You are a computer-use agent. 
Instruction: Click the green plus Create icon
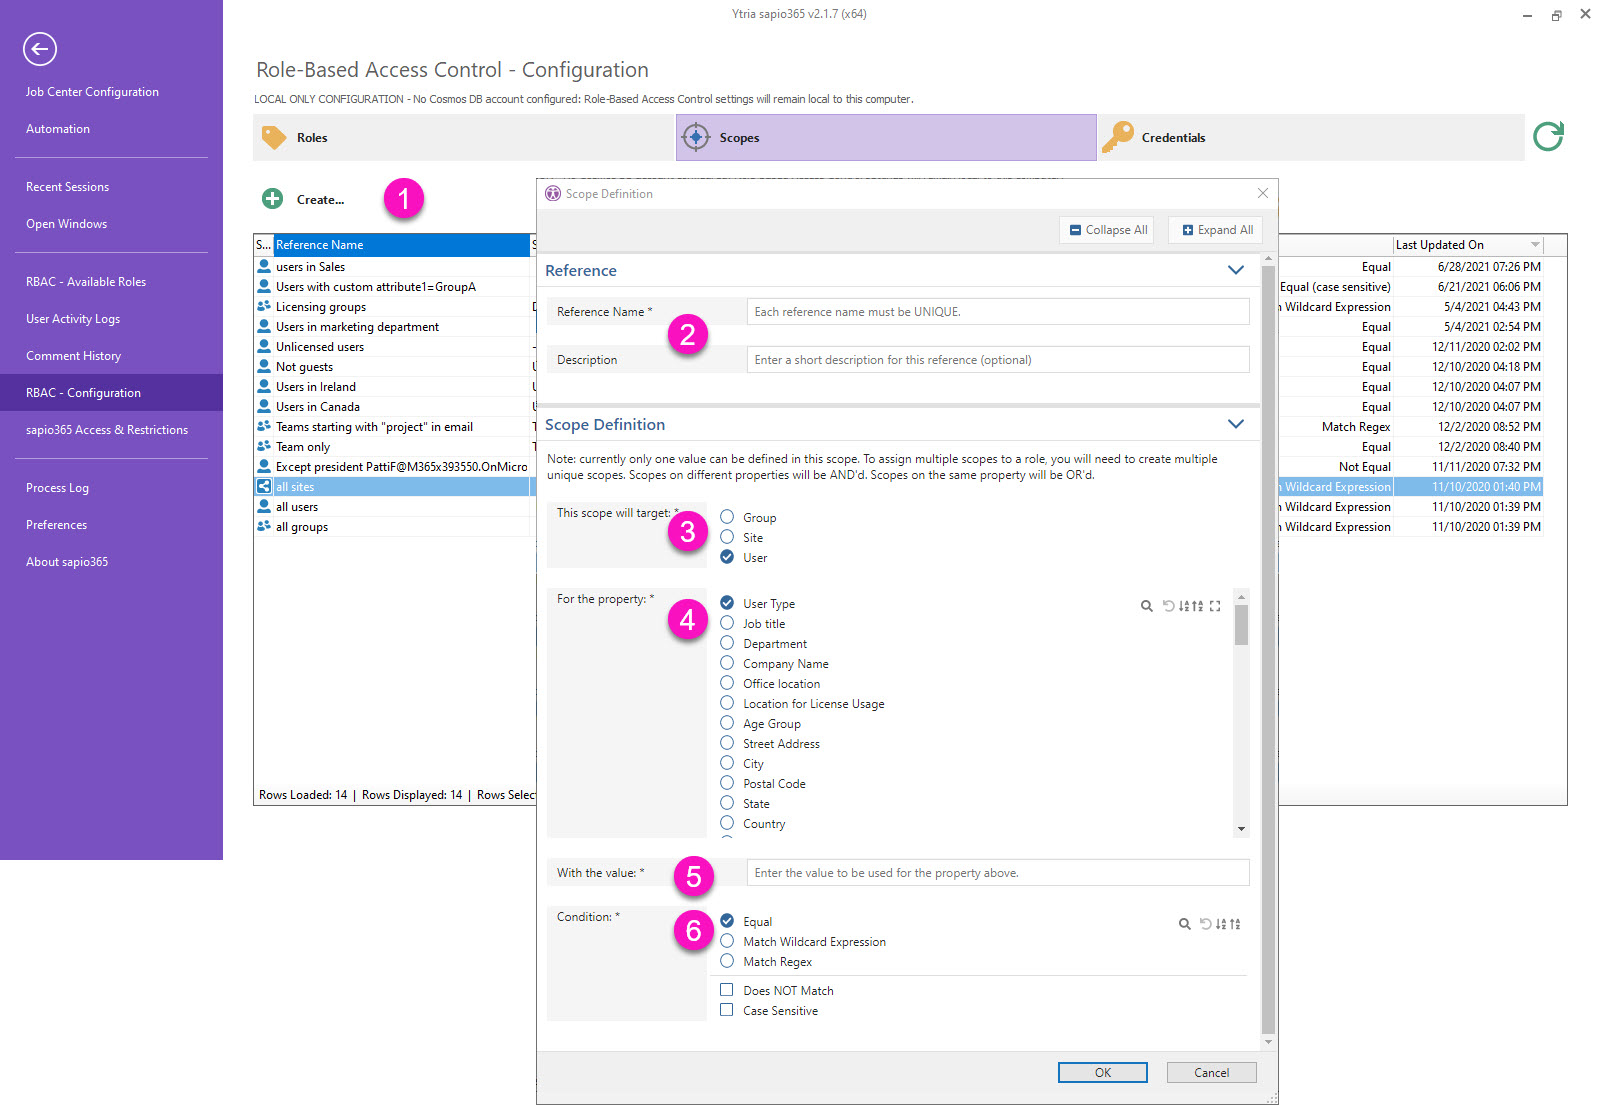click(272, 199)
